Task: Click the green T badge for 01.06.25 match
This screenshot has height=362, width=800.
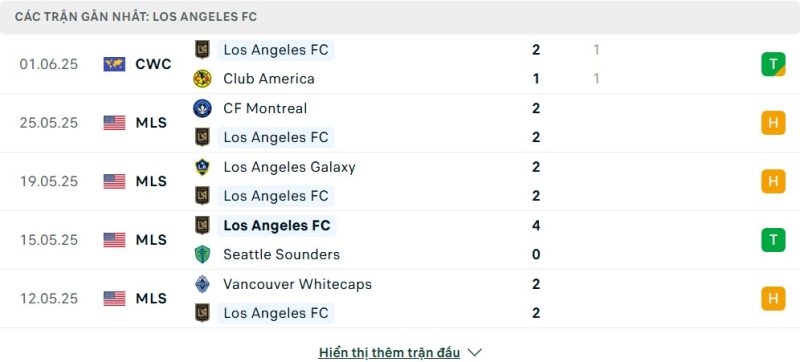Action: (773, 64)
